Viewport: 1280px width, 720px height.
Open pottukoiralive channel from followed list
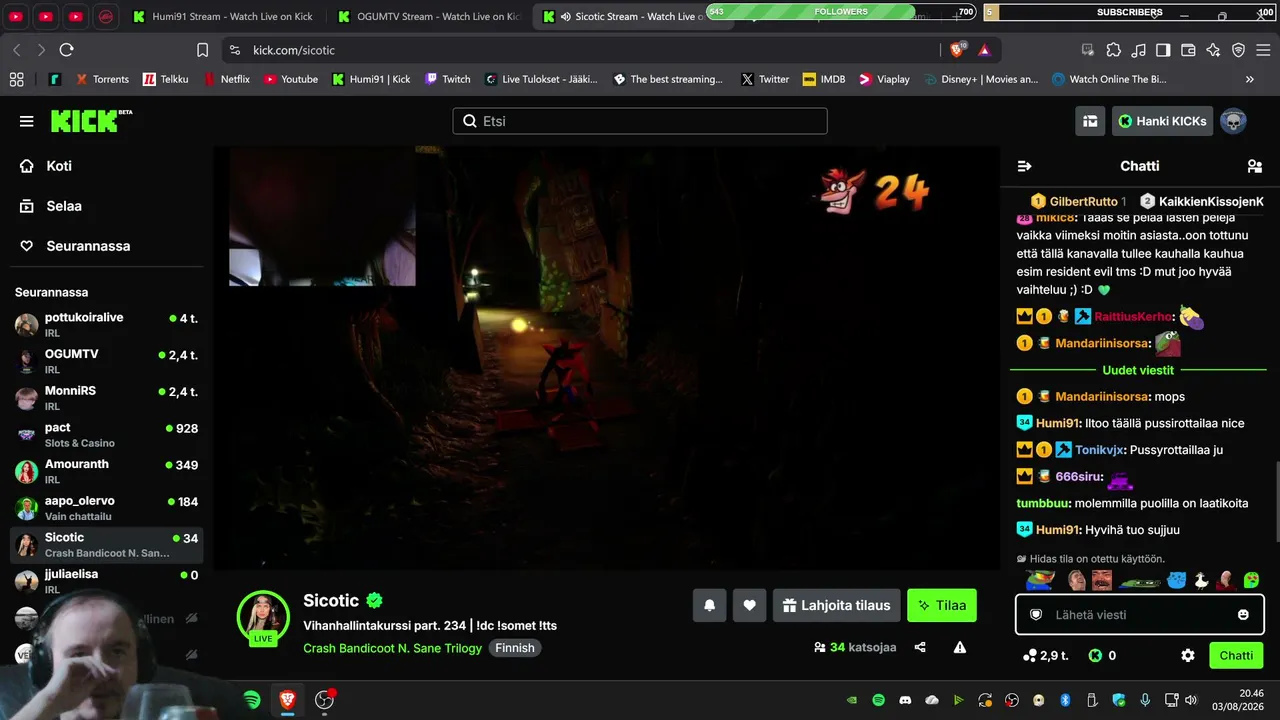coord(106,324)
